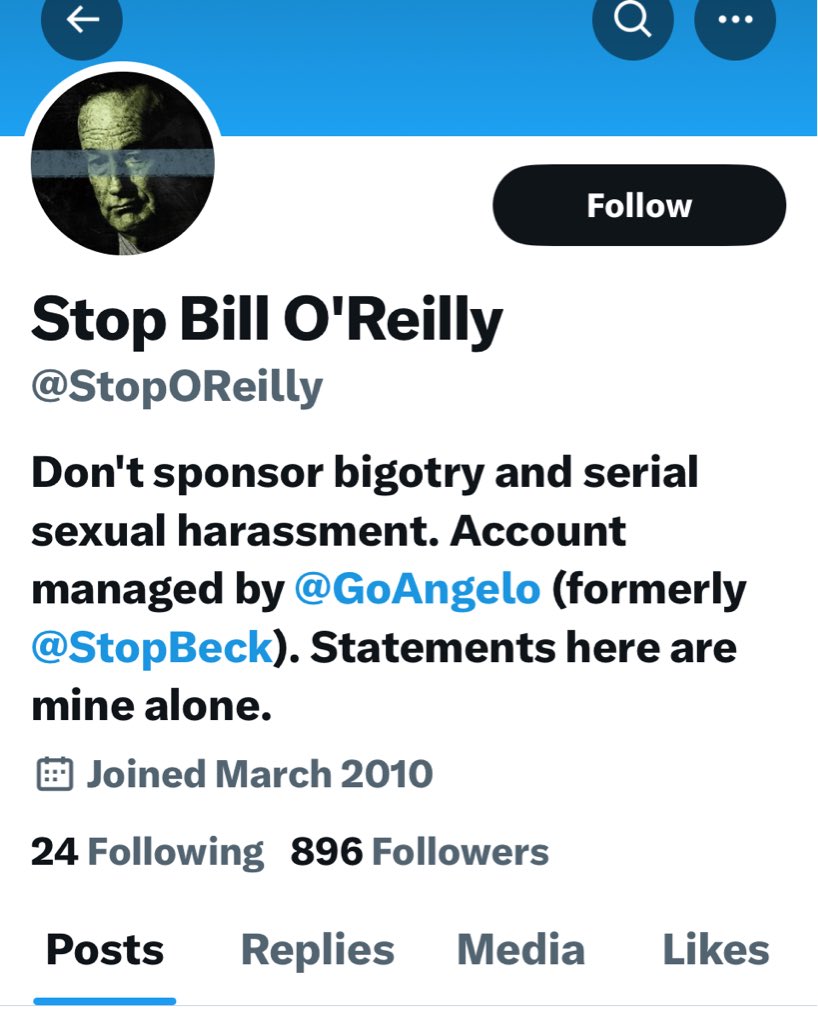The image size is (818, 1024).
Task: Switch to the Likes tab
Action: (715, 949)
